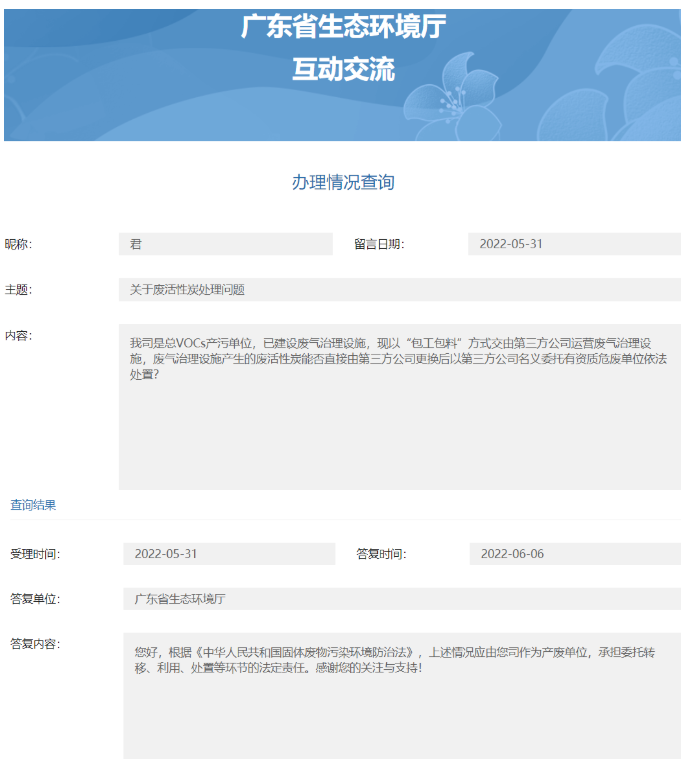Click the 受理时间 field showing 2022-05-31
Screen dimensions: 689x760
pyautogui.click(x=229, y=554)
